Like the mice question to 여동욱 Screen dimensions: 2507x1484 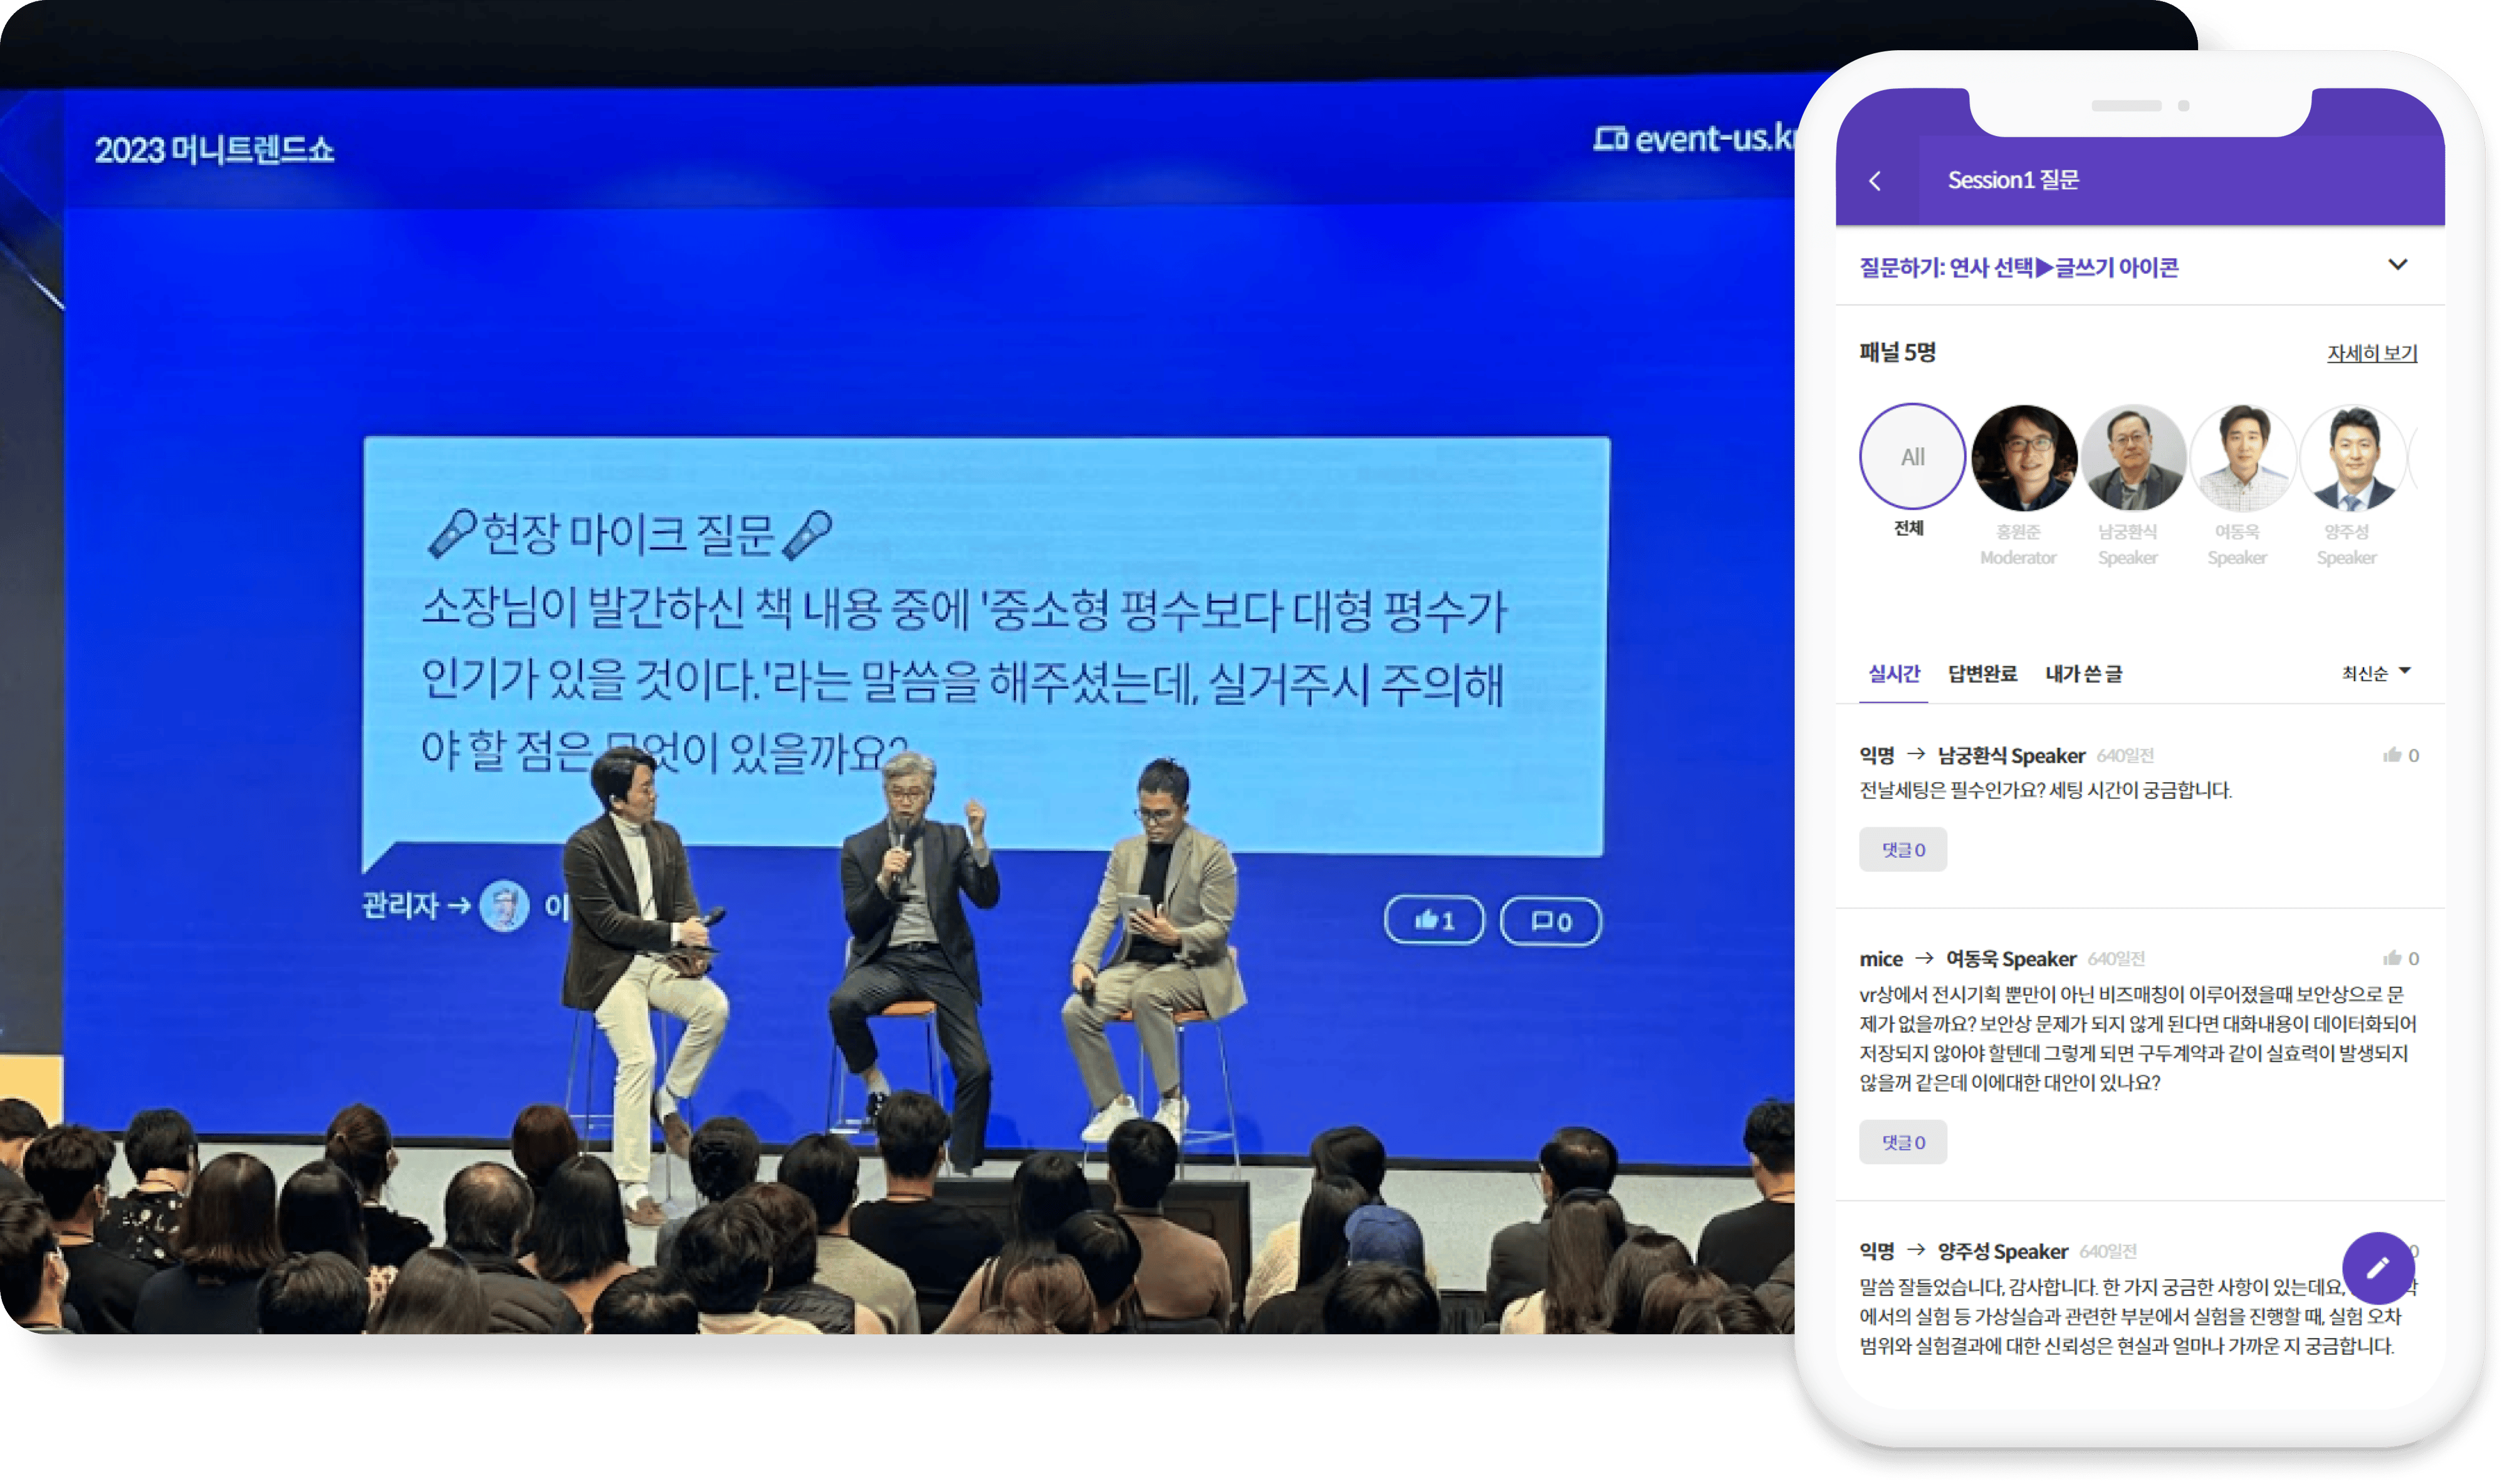2393,958
